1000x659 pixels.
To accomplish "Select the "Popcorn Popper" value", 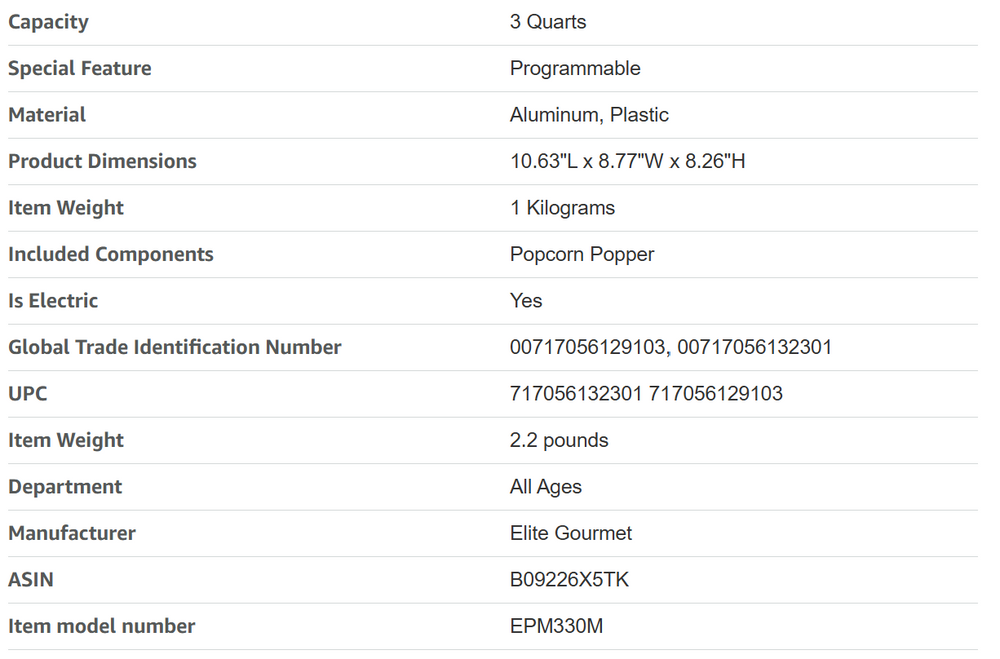I will point(582,254).
